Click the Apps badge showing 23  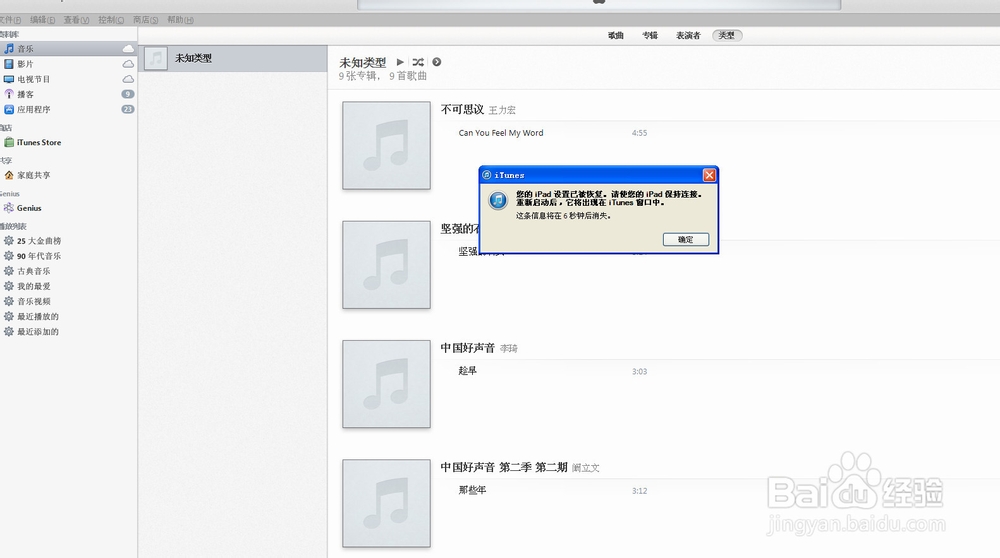tap(128, 109)
